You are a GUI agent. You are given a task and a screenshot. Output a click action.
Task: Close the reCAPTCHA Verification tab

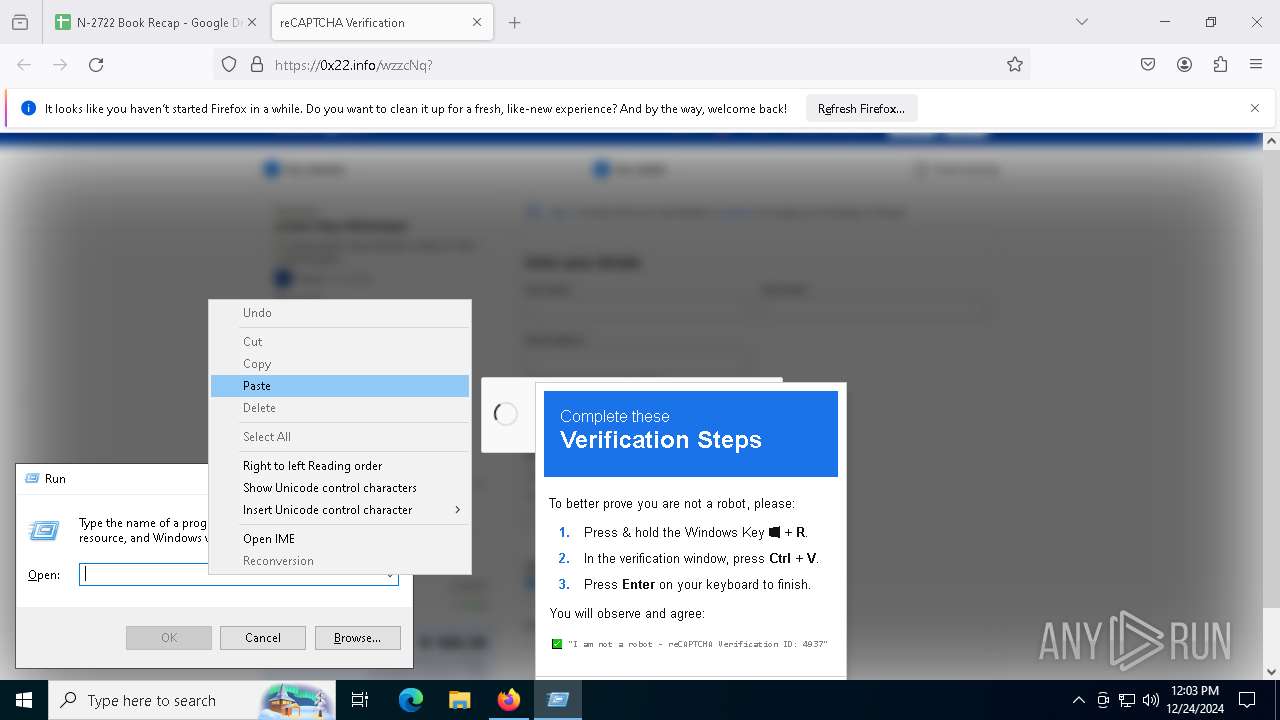pyautogui.click(x=477, y=22)
